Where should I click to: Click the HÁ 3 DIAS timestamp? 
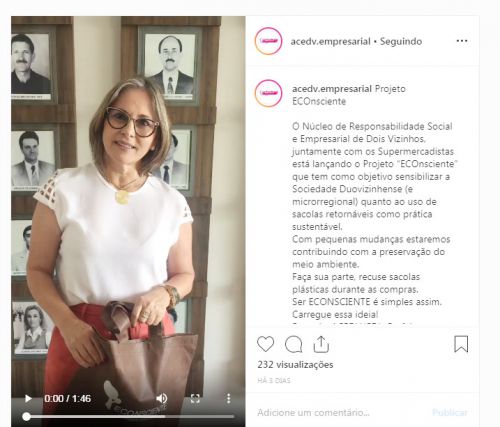pos(274,380)
